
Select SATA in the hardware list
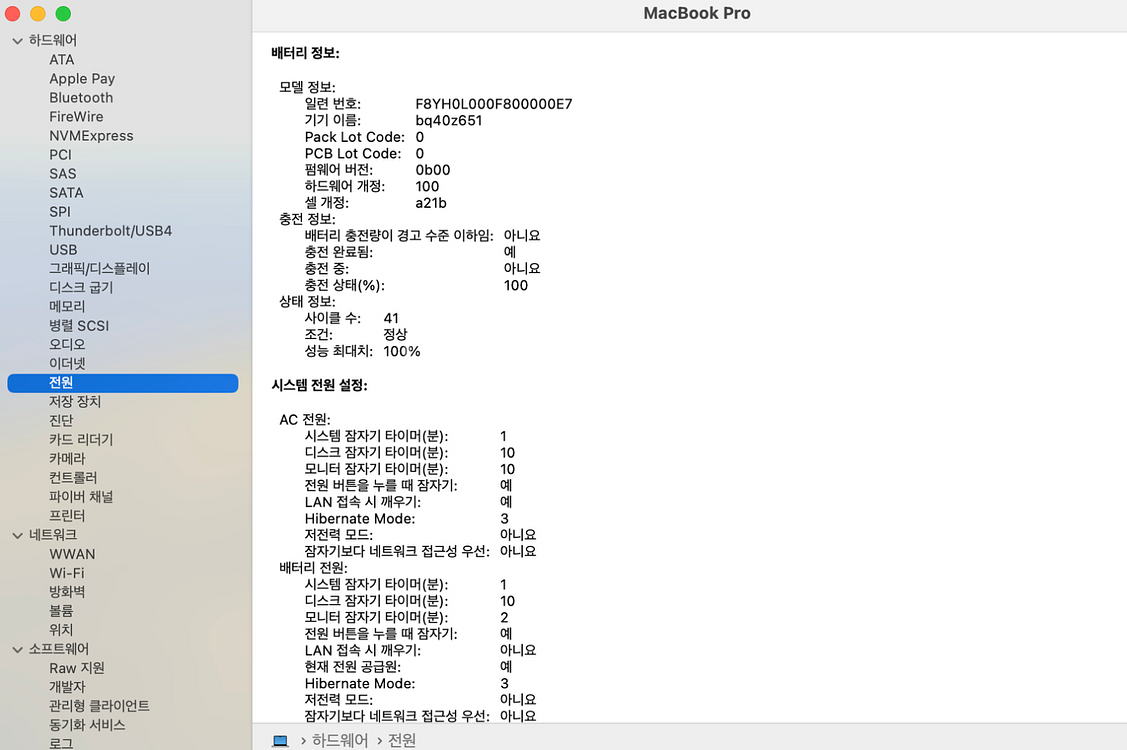point(66,193)
